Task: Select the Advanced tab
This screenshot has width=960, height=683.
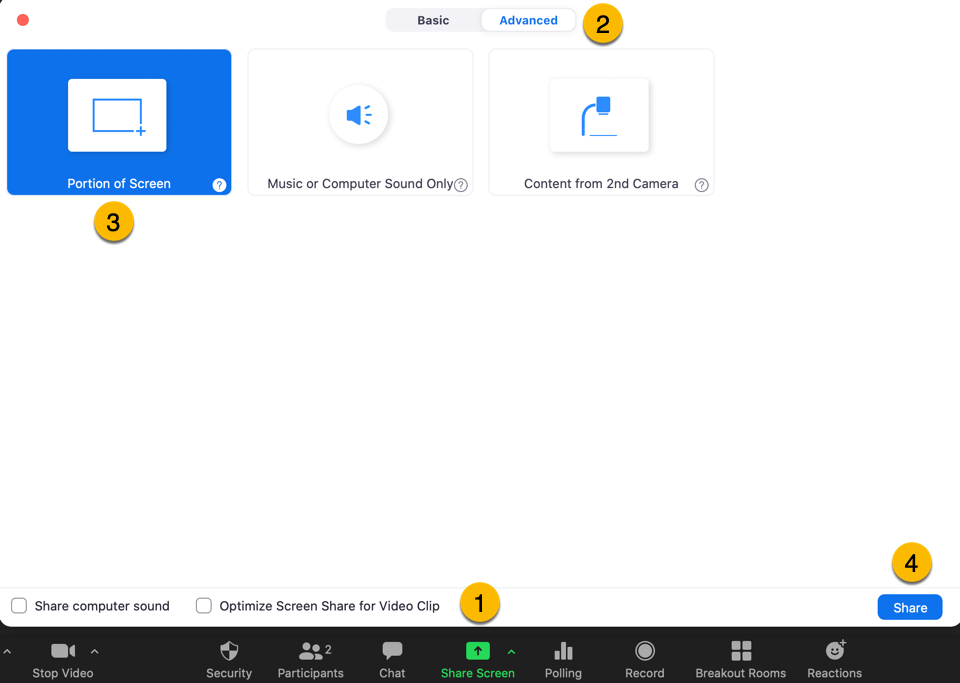Action: pos(528,20)
